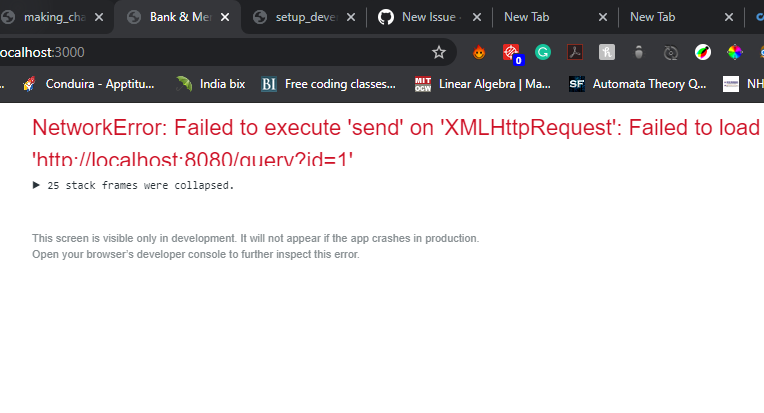Bookmark this page with star icon
Image resolution: width=764 pixels, height=413 pixels.
pyautogui.click(x=439, y=52)
